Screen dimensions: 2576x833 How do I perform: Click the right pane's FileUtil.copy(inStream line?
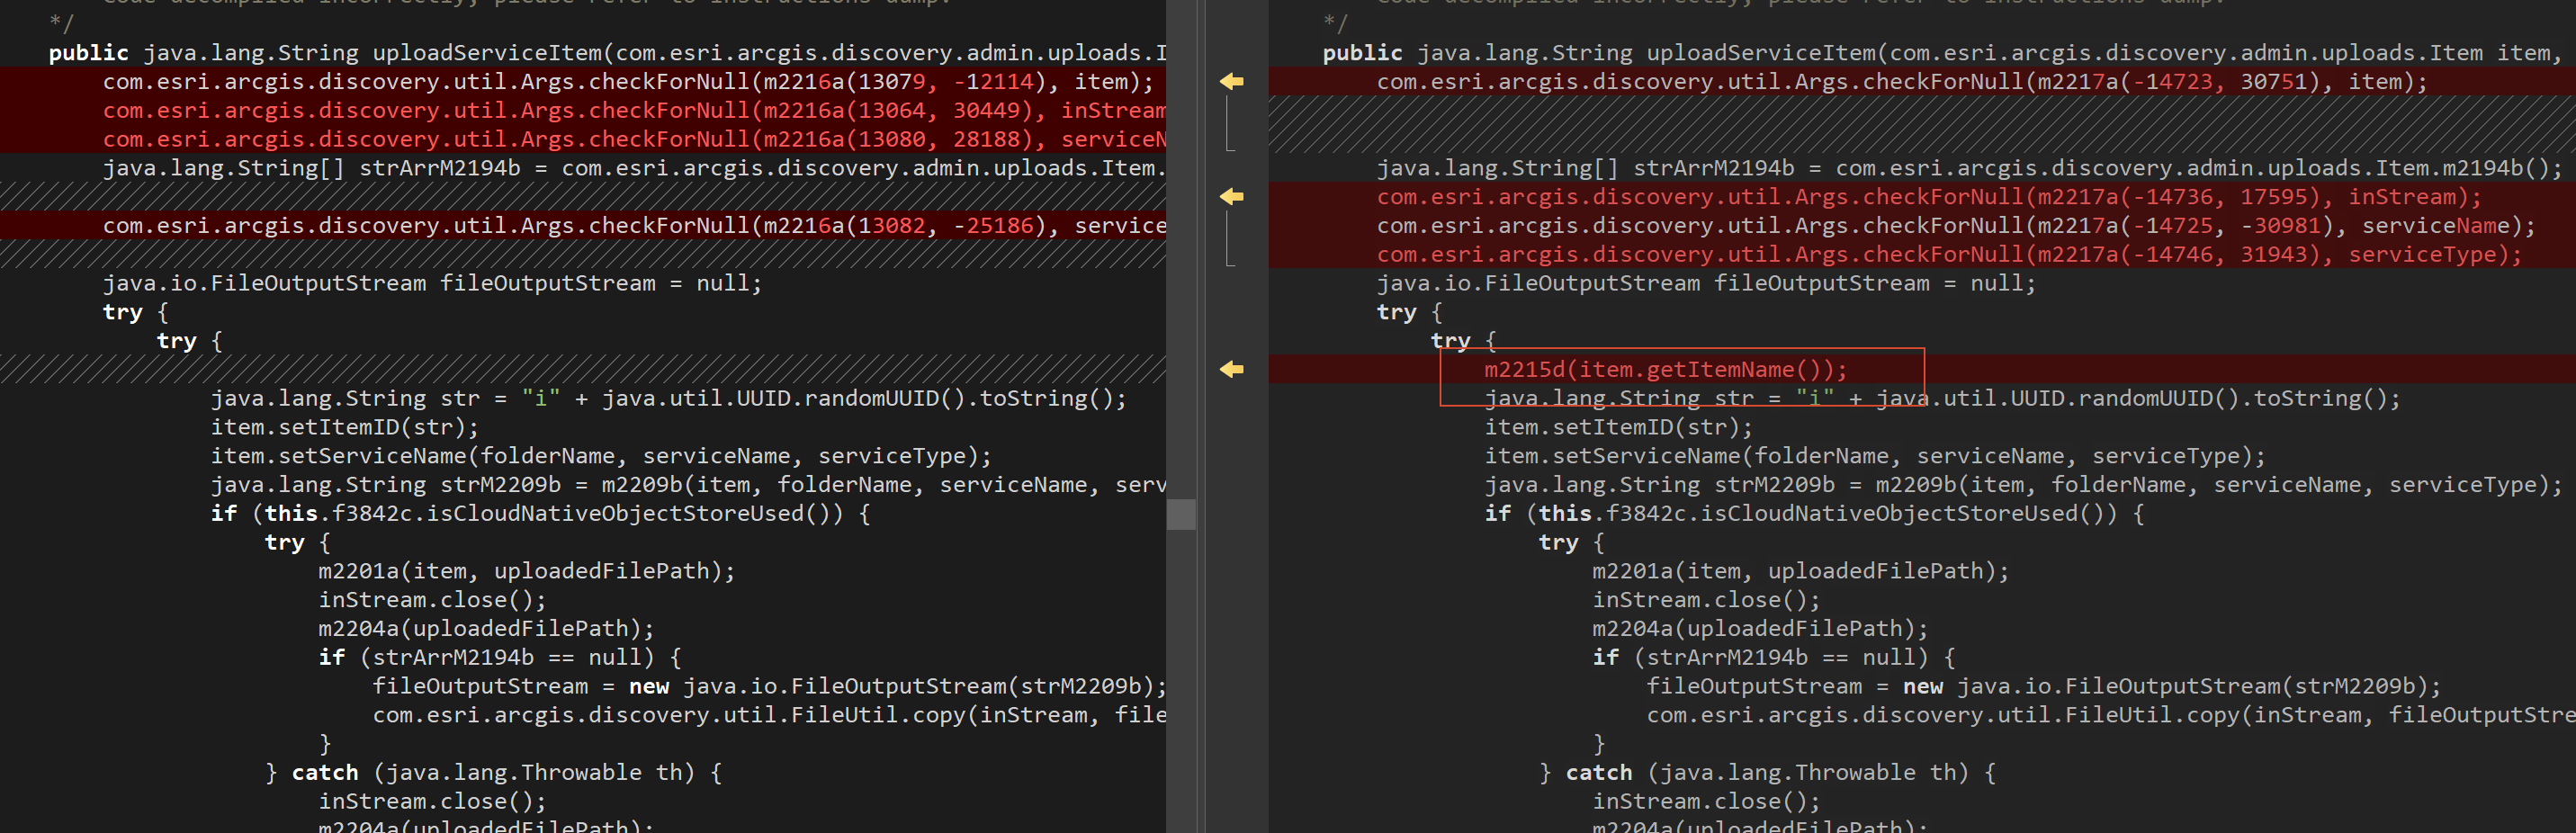[2110, 715]
